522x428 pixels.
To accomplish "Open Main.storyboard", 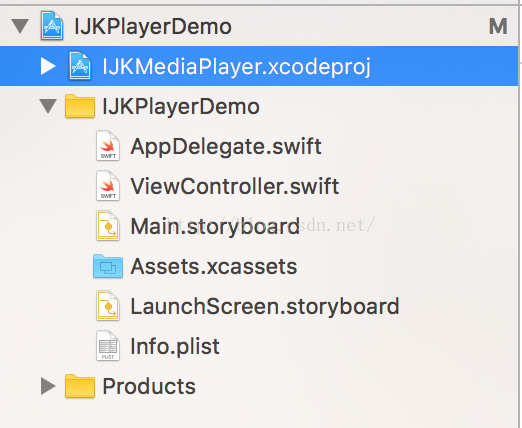I will click(215, 227).
